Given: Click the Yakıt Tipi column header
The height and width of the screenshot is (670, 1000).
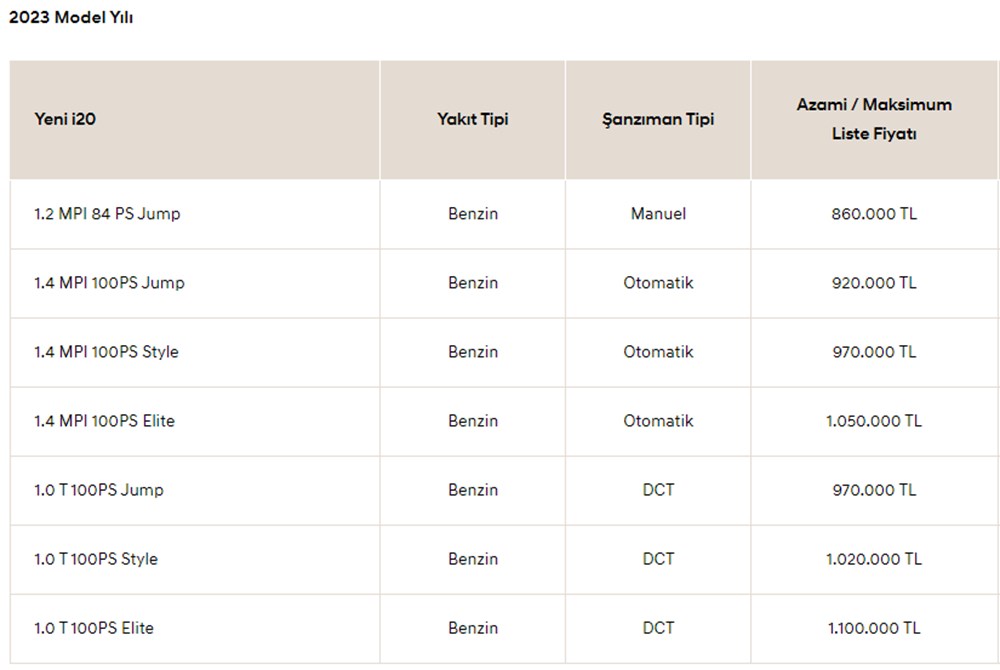Looking at the screenshot, I should point(472,119).
